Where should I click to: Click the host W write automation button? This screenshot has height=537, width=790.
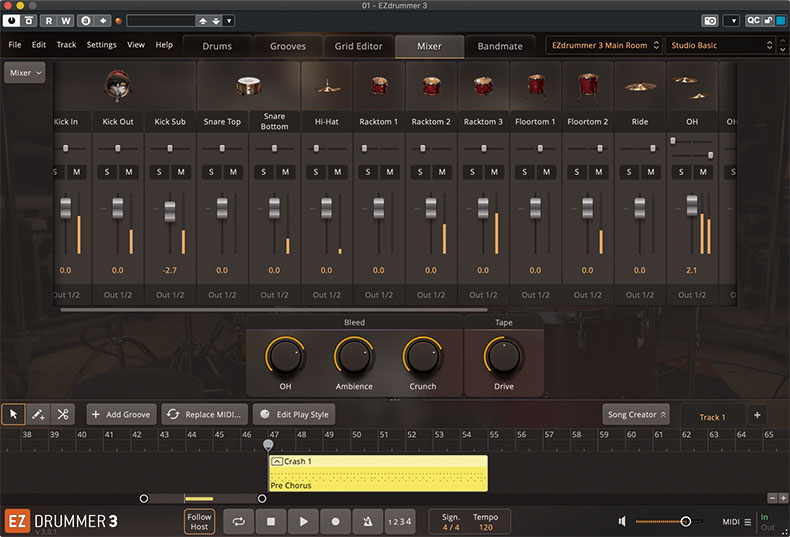tap(66, 21)
